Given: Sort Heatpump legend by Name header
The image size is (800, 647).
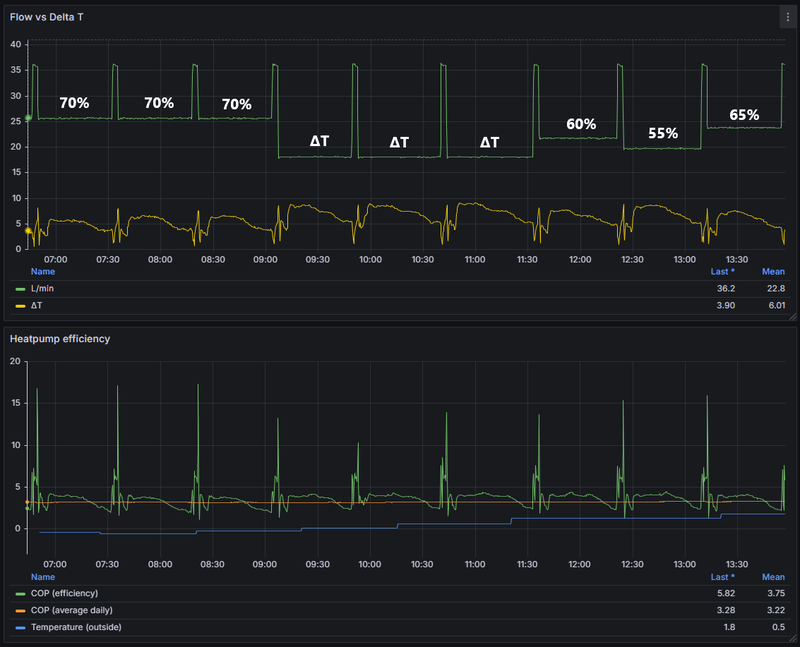Looking at the screenshot, I should pos(43,577).
